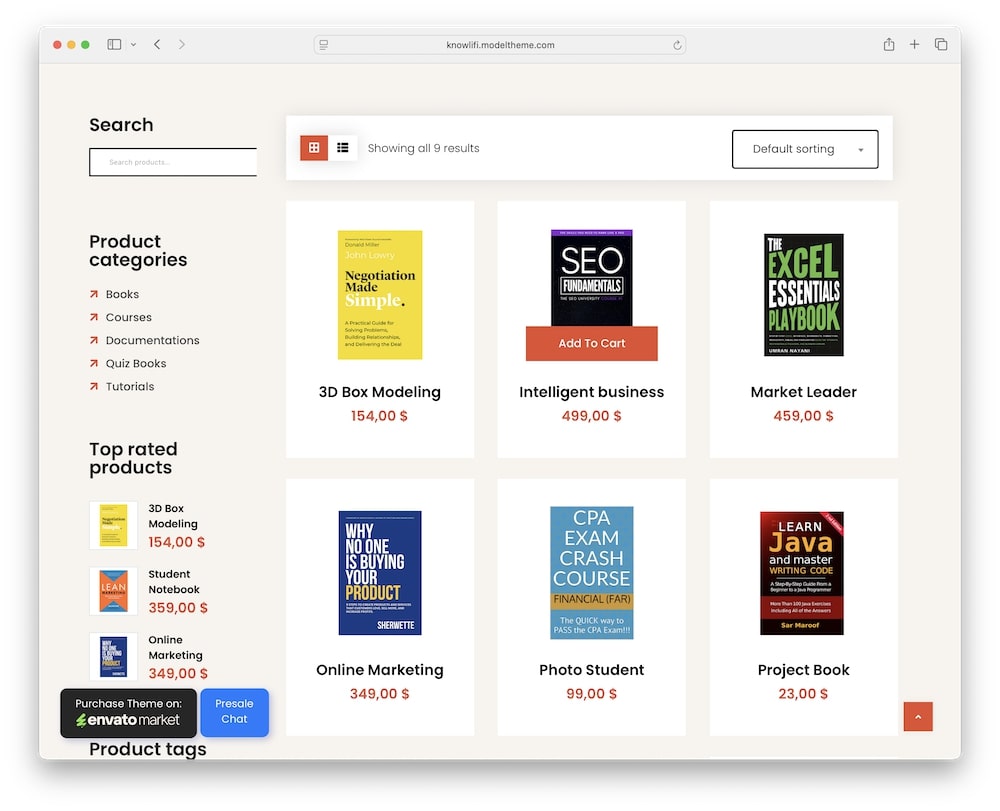Click the knowlifi.modeltheme.com address bar
This screenshot has height=811, width=1000.
(500, 45)
